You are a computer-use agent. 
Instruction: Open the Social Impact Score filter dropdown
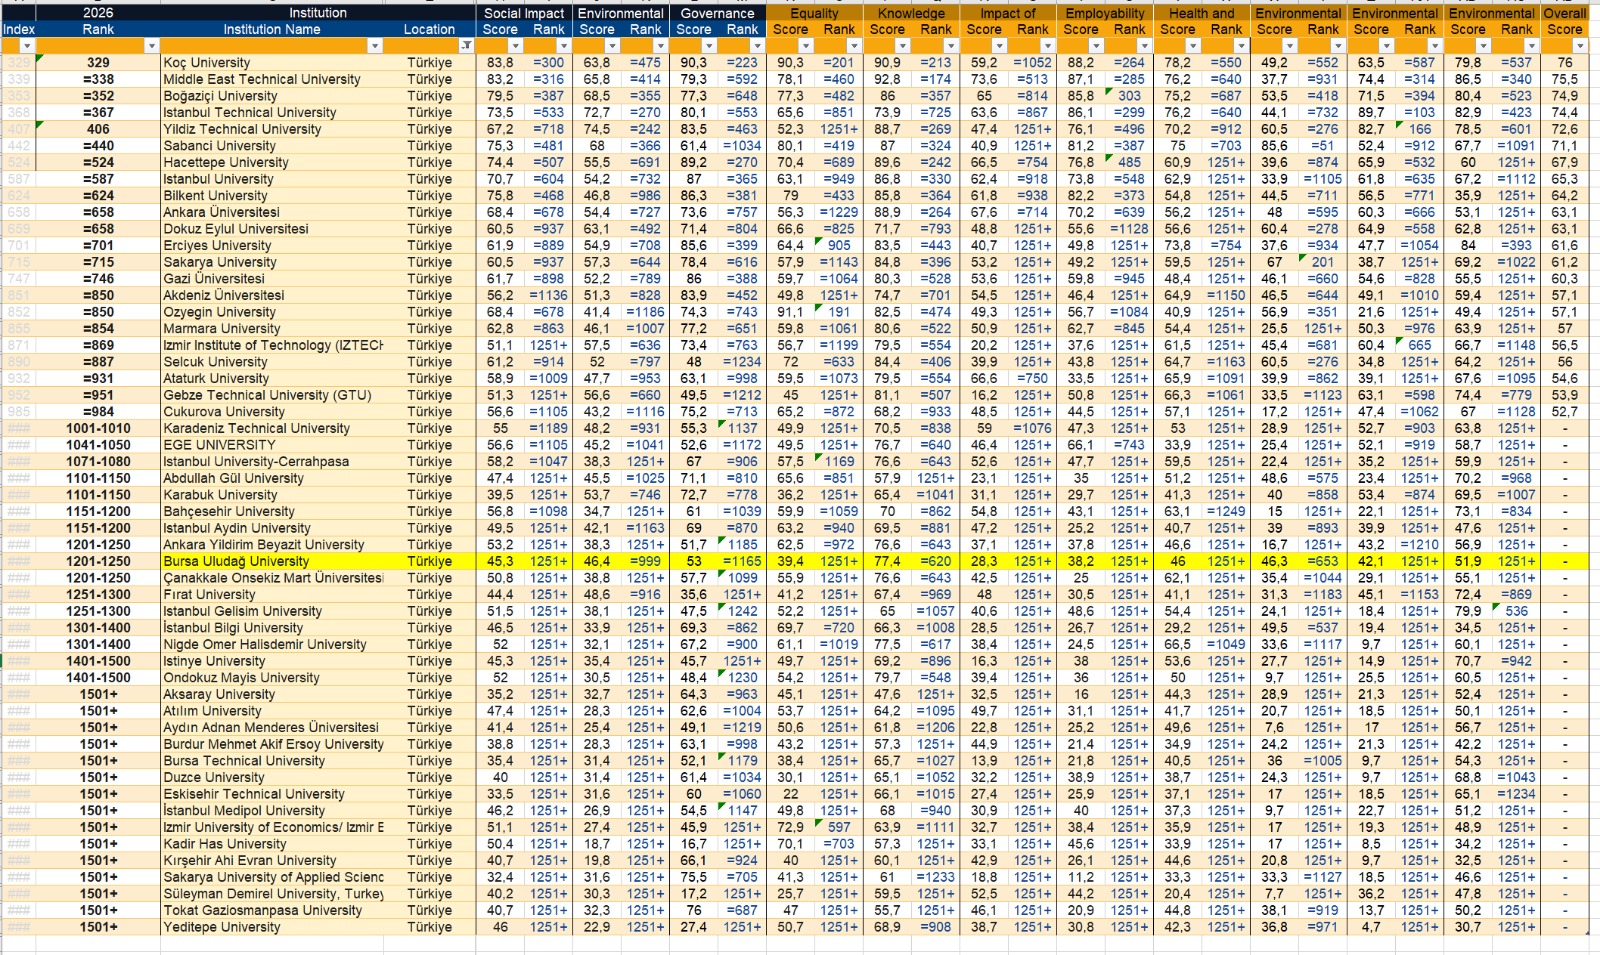pyautogui.click(x=515, y=46)
